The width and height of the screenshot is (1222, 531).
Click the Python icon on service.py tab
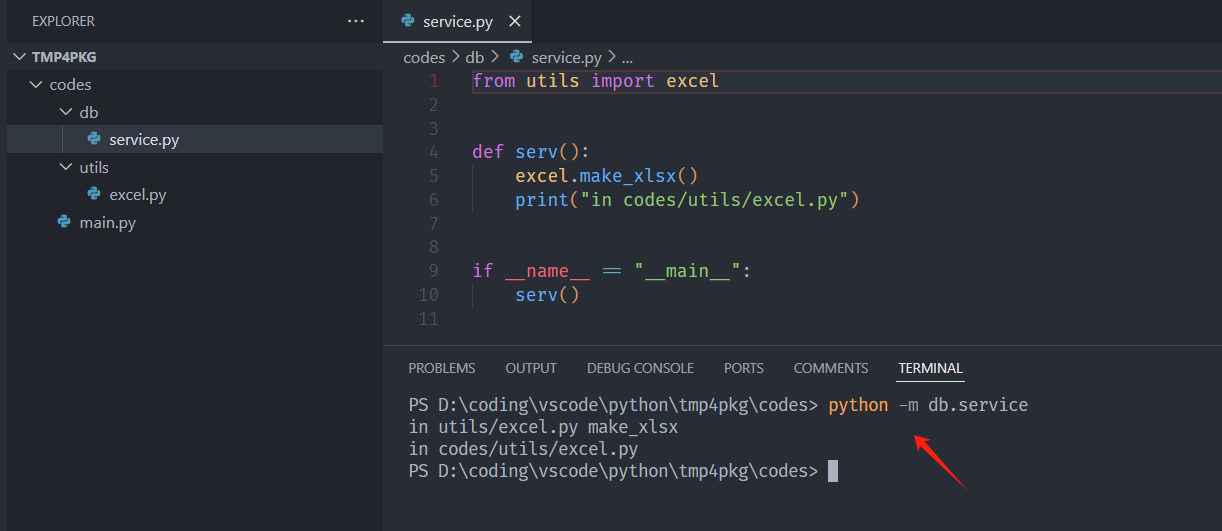pos(408,21)
